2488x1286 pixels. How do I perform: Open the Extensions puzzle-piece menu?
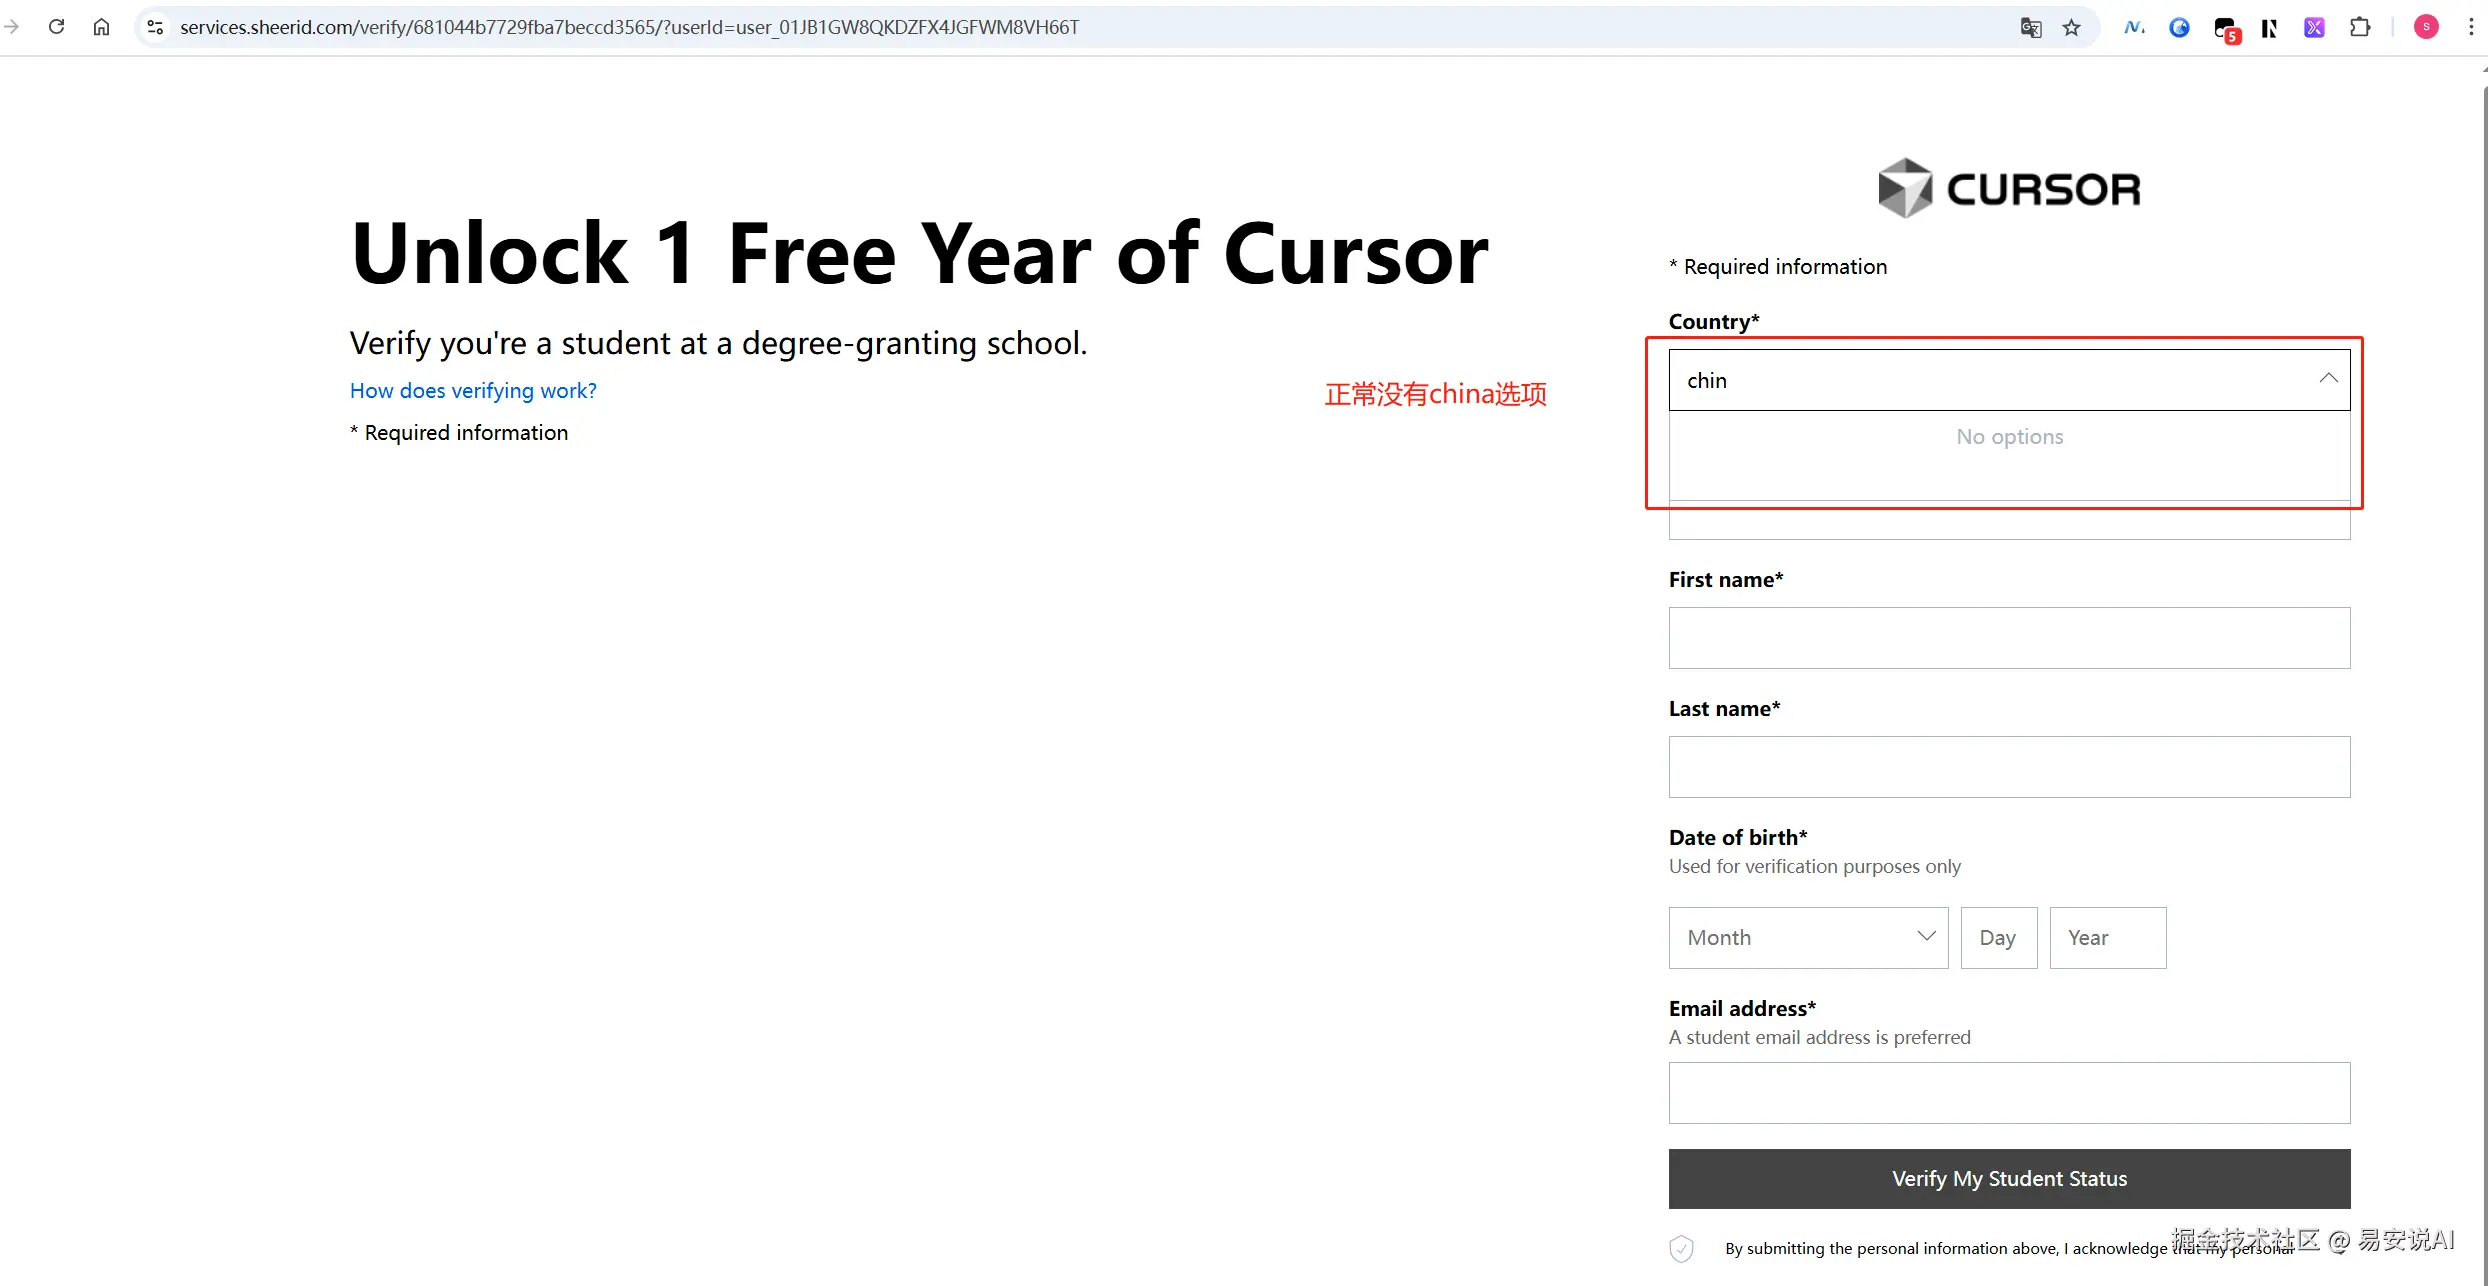click(x=2360, y=27)
